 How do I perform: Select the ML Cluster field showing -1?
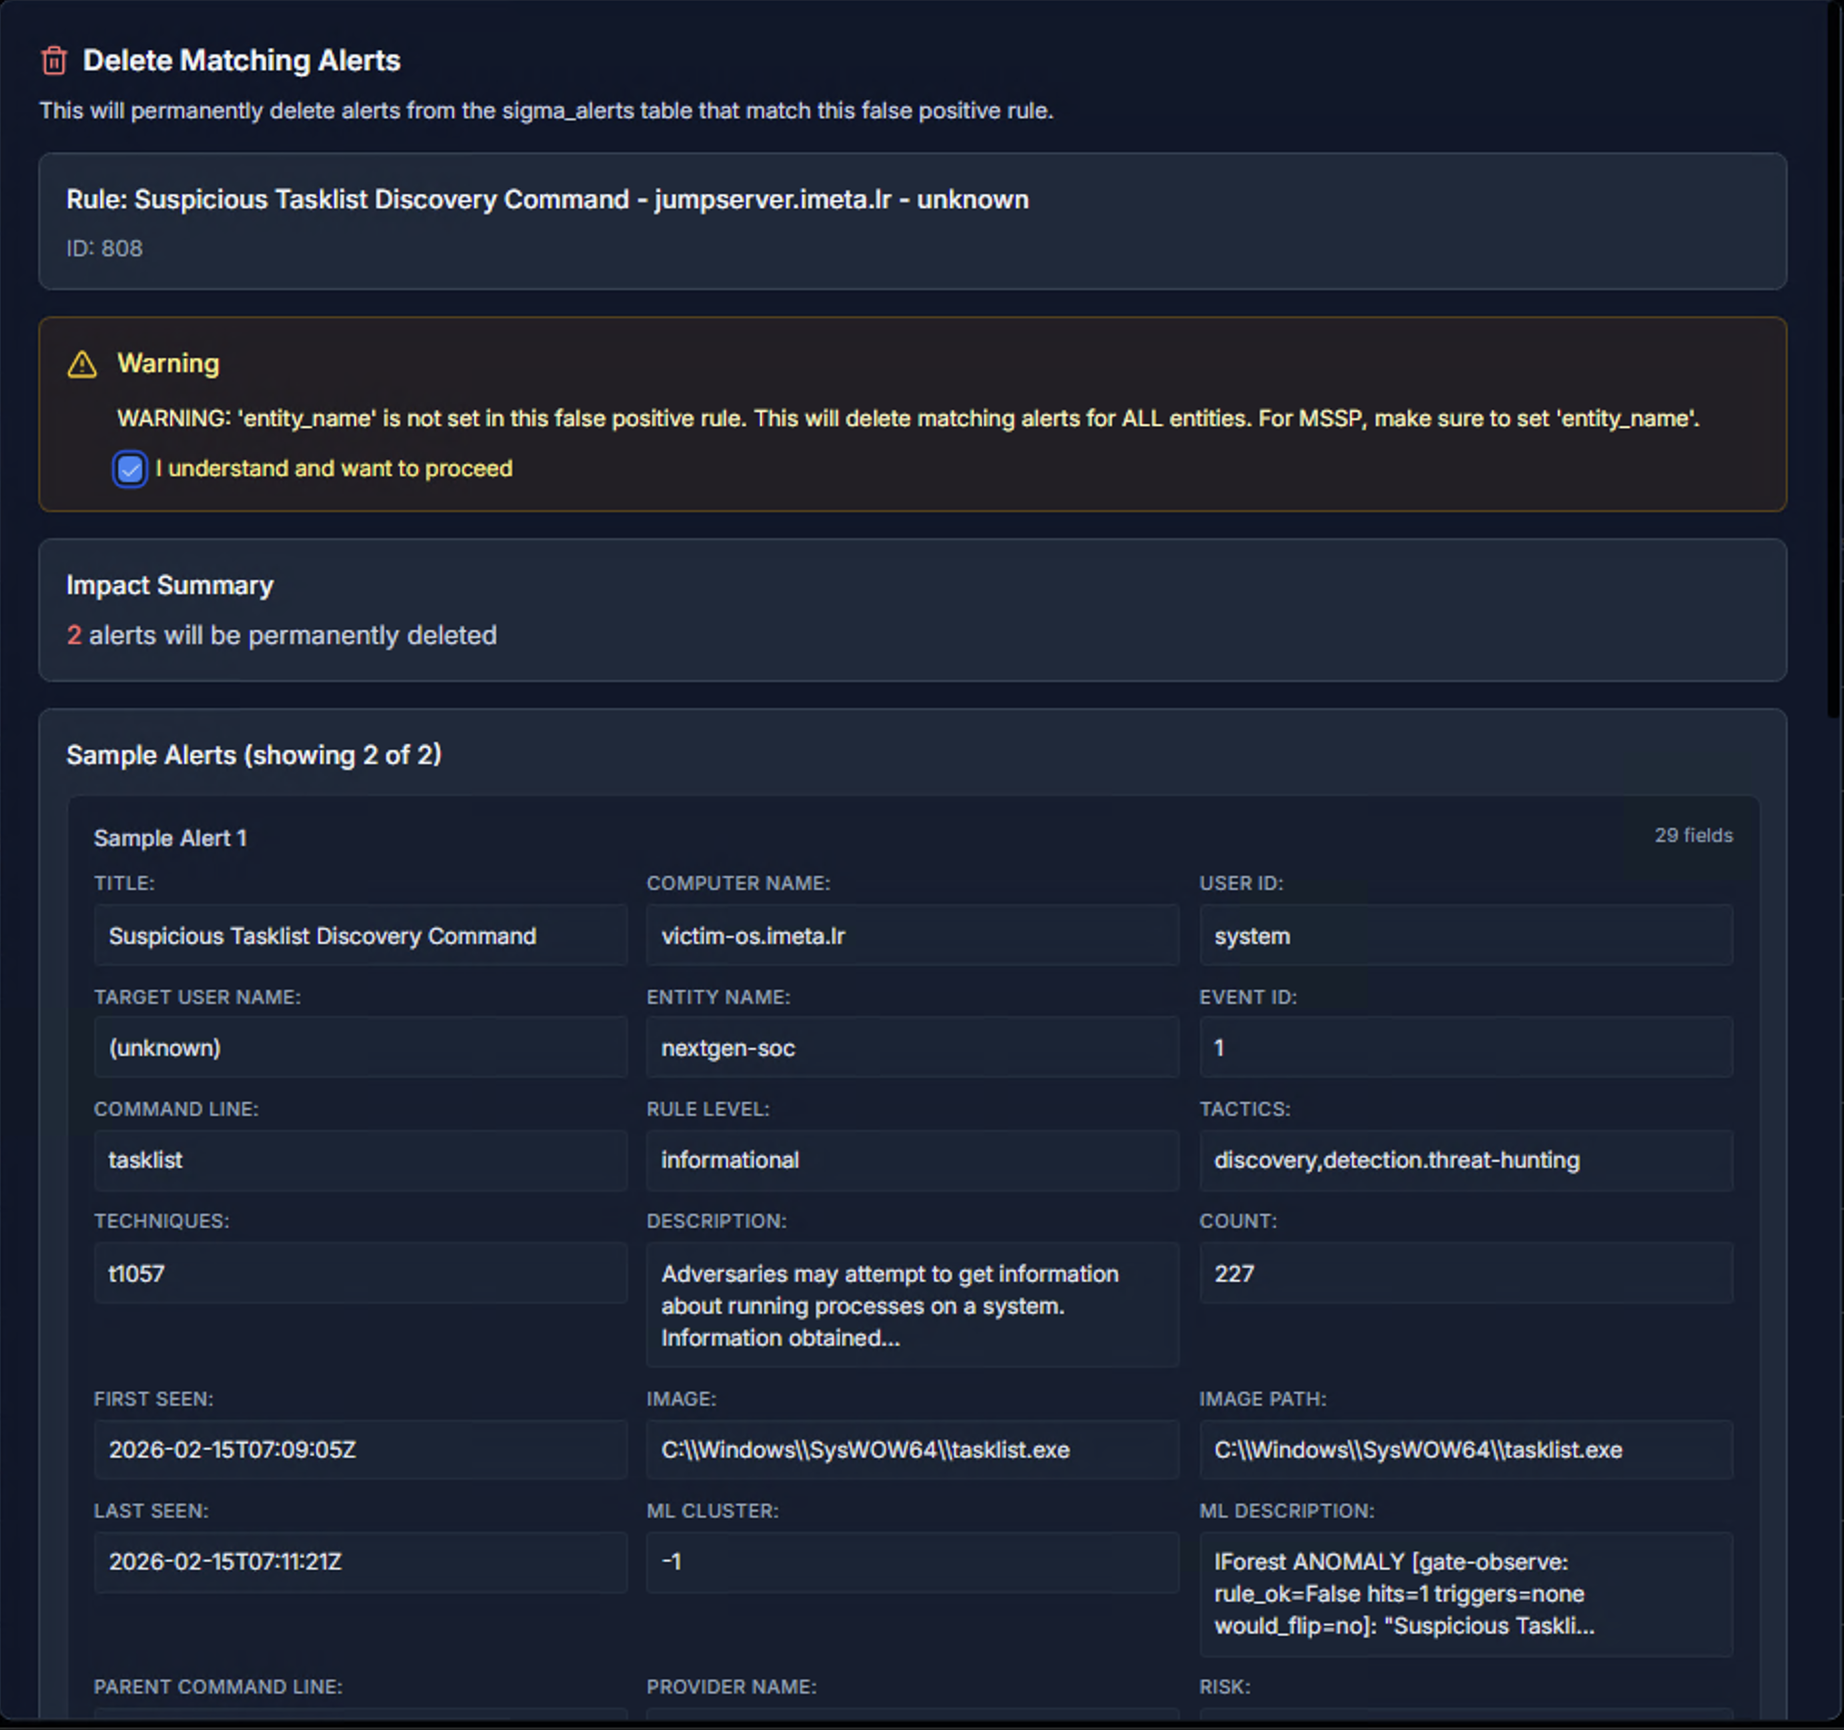coord(911,1562)
